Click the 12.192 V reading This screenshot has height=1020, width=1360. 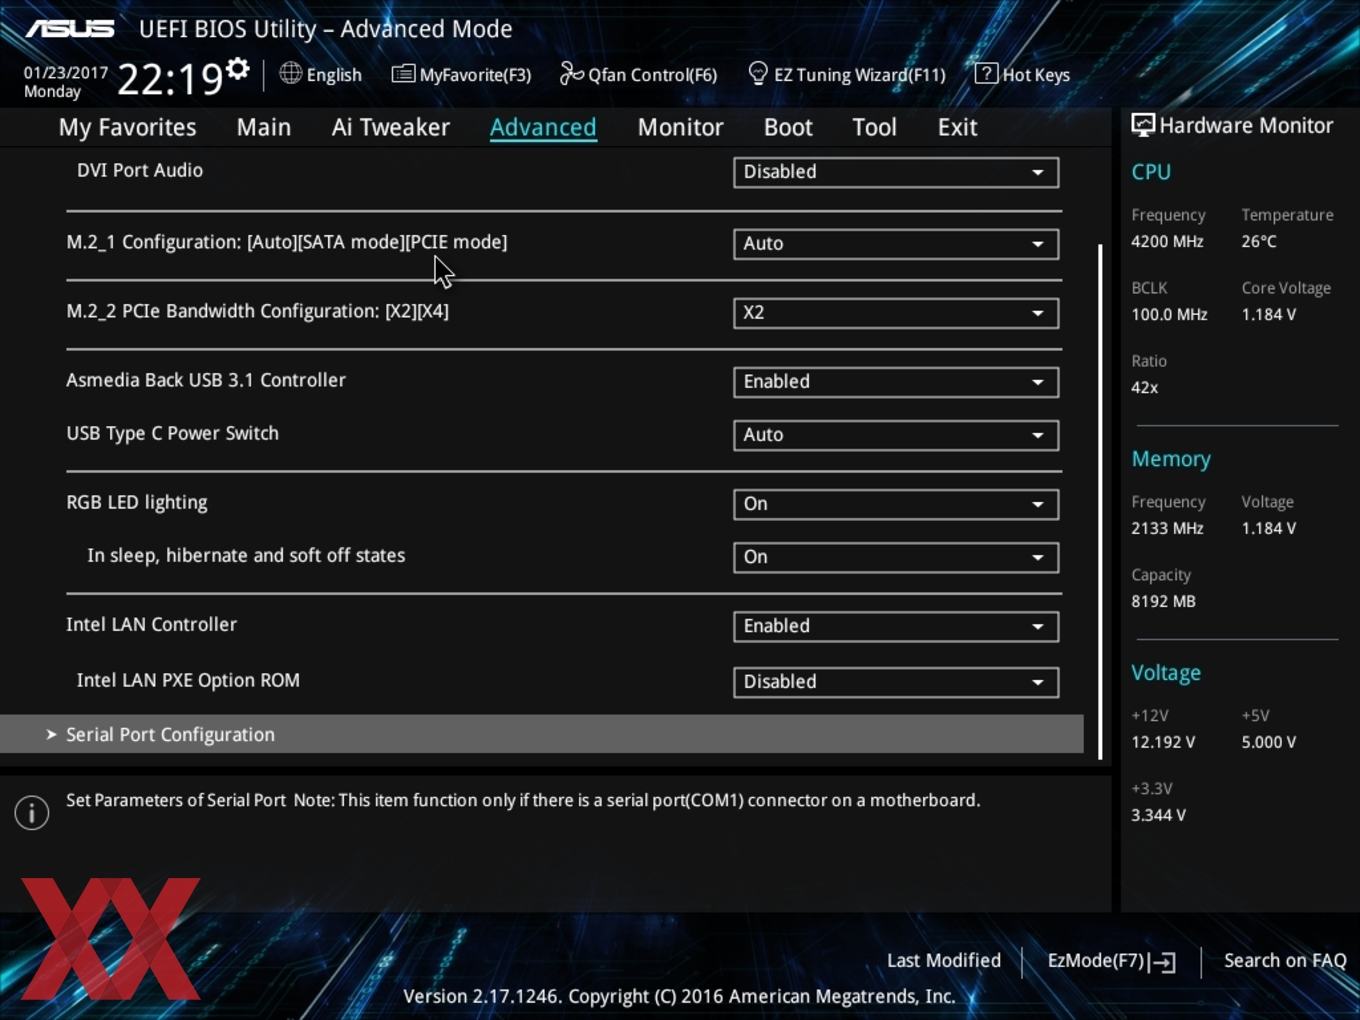pos(1163,742)
